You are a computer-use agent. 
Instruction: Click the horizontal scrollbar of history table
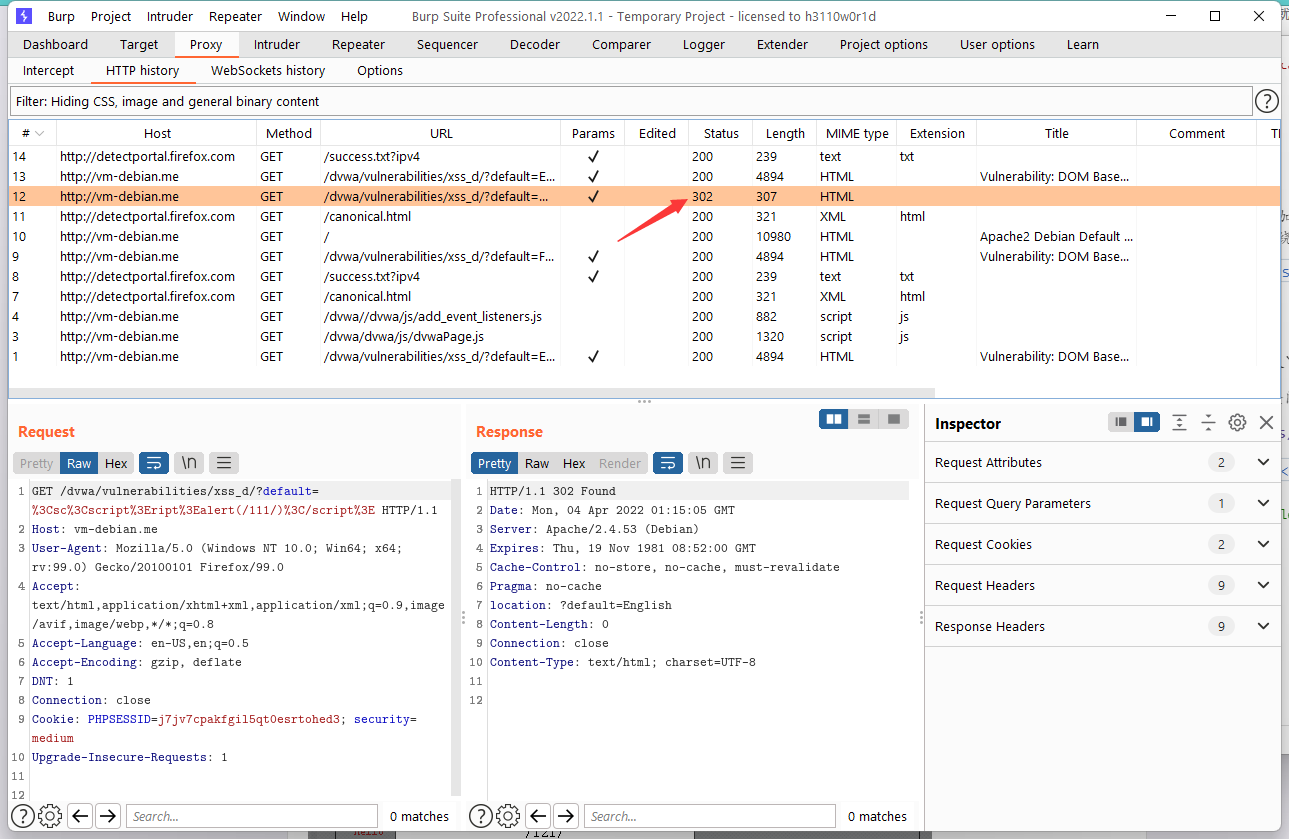pos(471,393)
